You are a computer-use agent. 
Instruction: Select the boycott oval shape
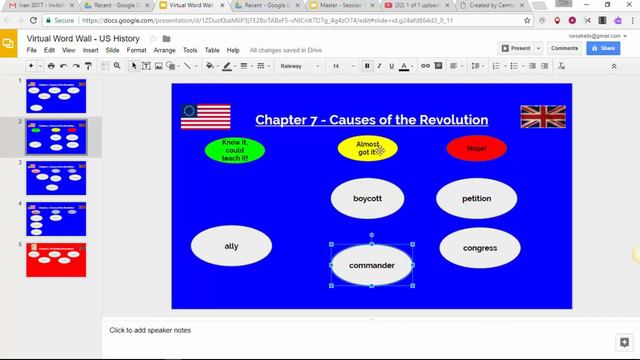point(367,198)
